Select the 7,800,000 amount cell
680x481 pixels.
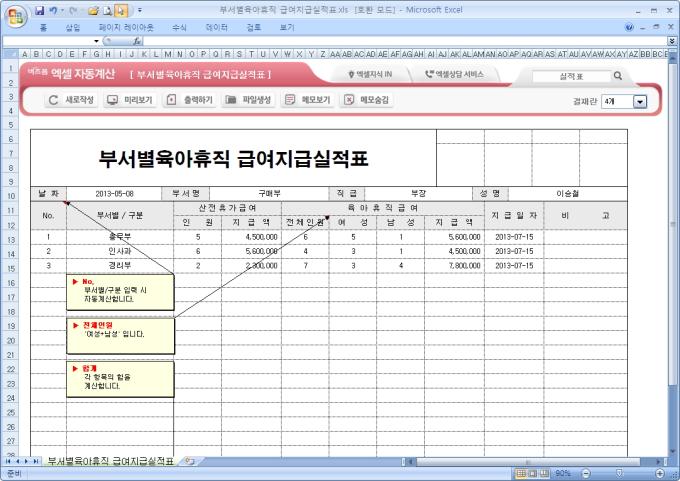454,265
